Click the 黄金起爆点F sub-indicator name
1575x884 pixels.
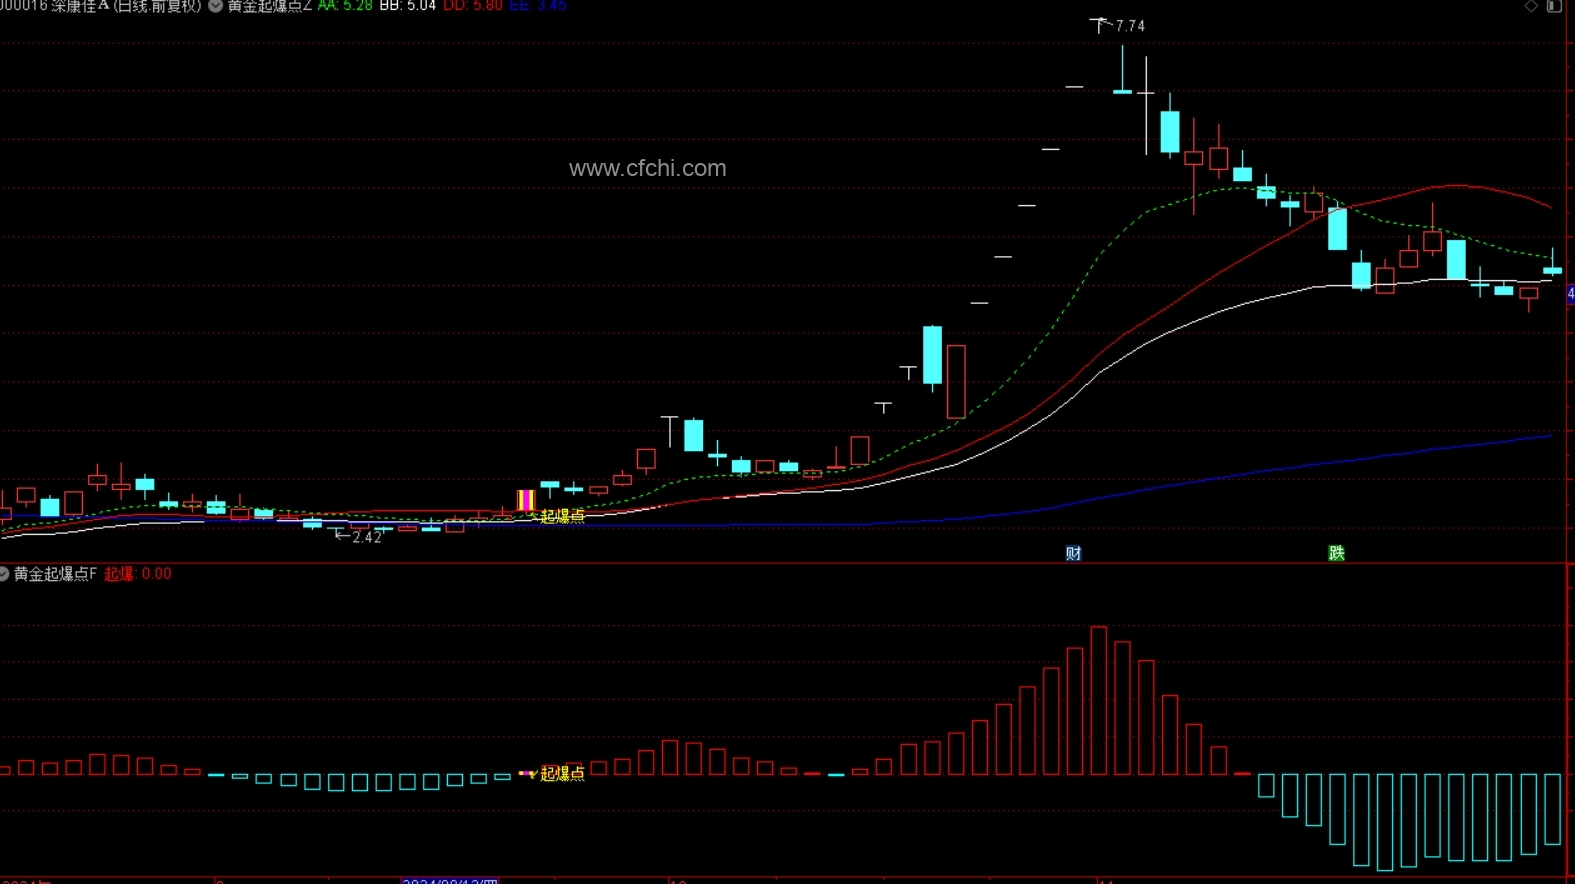55,574
